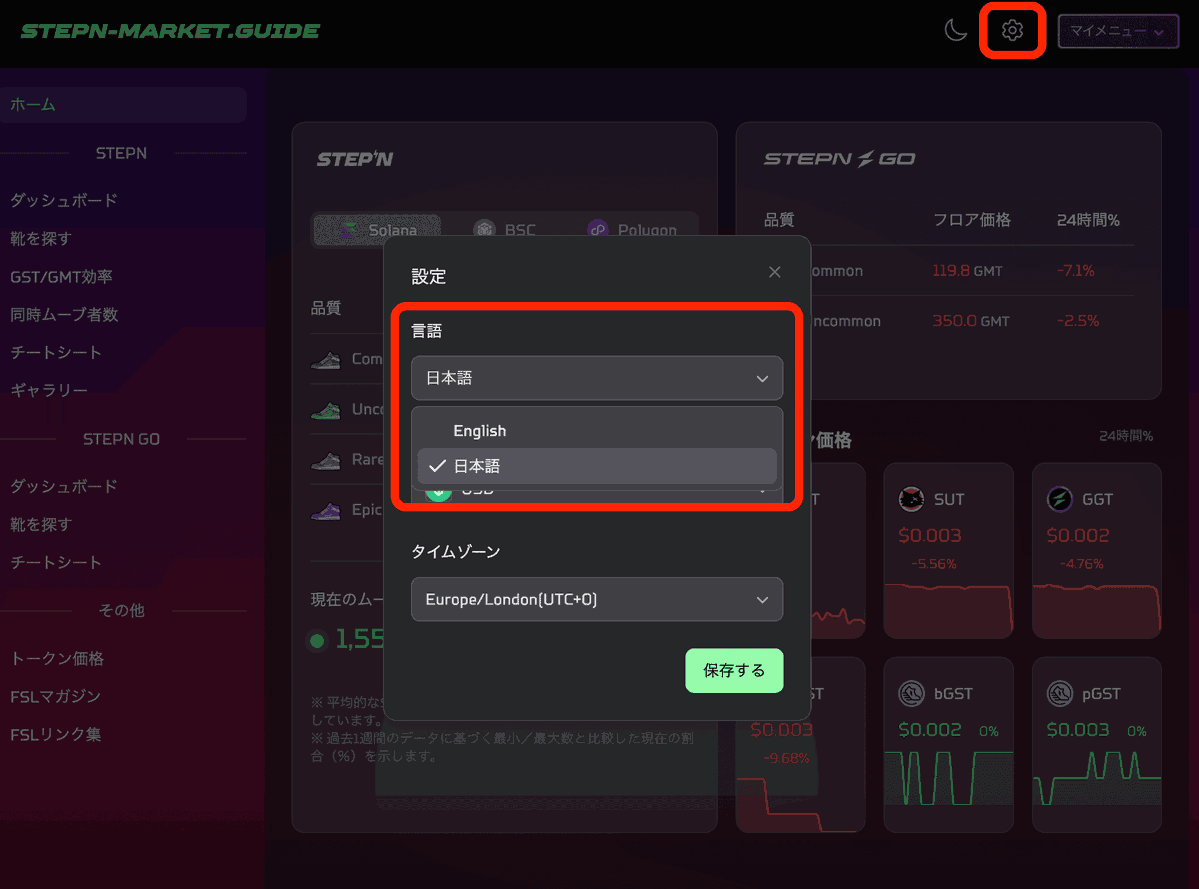Click the Epic purple sneaker icon
Viewport: 1199px width, 889px height.
coord(326,511)
